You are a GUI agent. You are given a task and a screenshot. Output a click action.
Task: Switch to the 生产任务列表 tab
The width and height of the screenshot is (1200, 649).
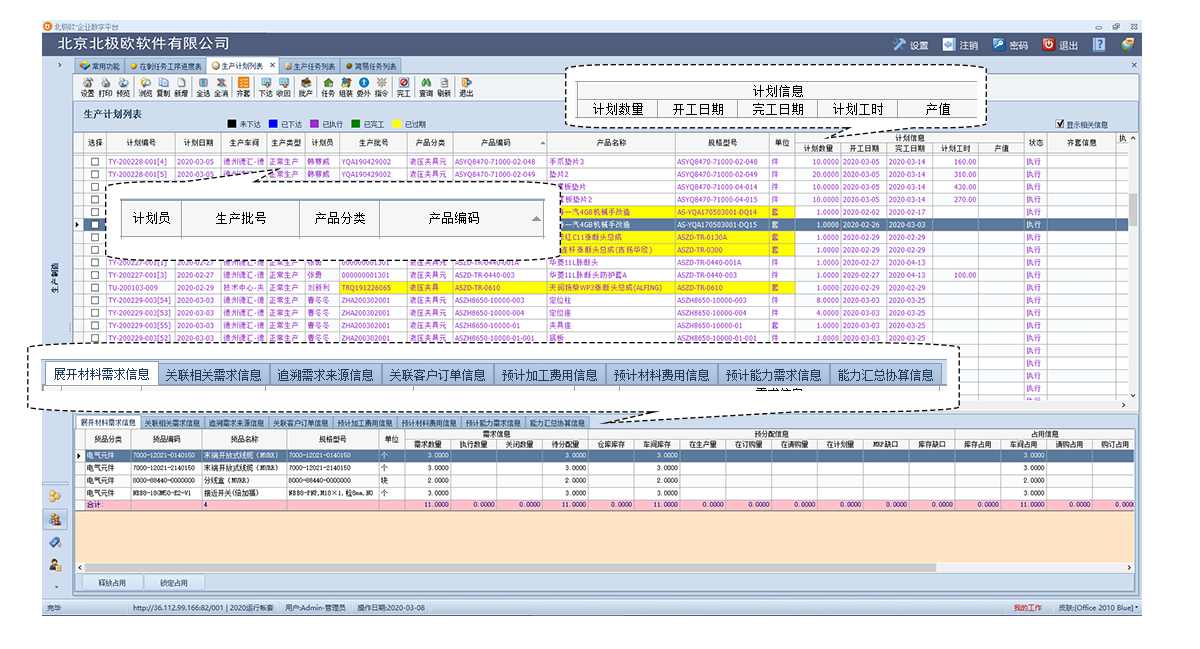click(309, 65)
